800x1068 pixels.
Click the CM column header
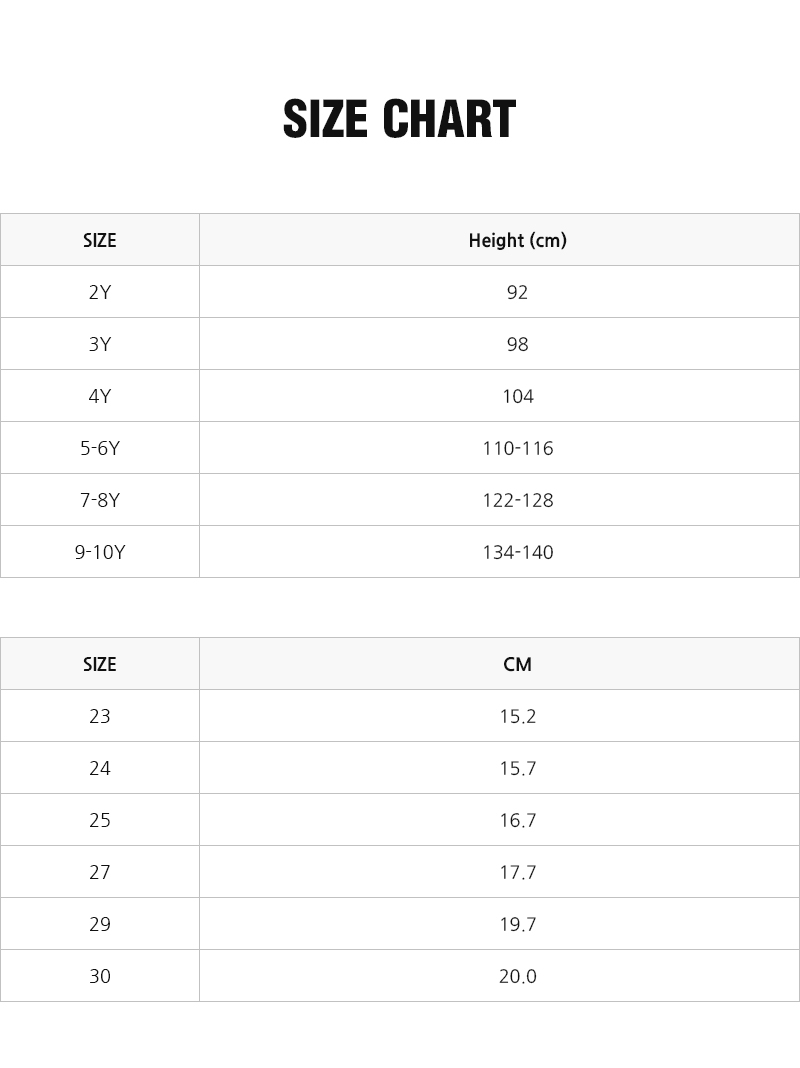click(517, 664)
